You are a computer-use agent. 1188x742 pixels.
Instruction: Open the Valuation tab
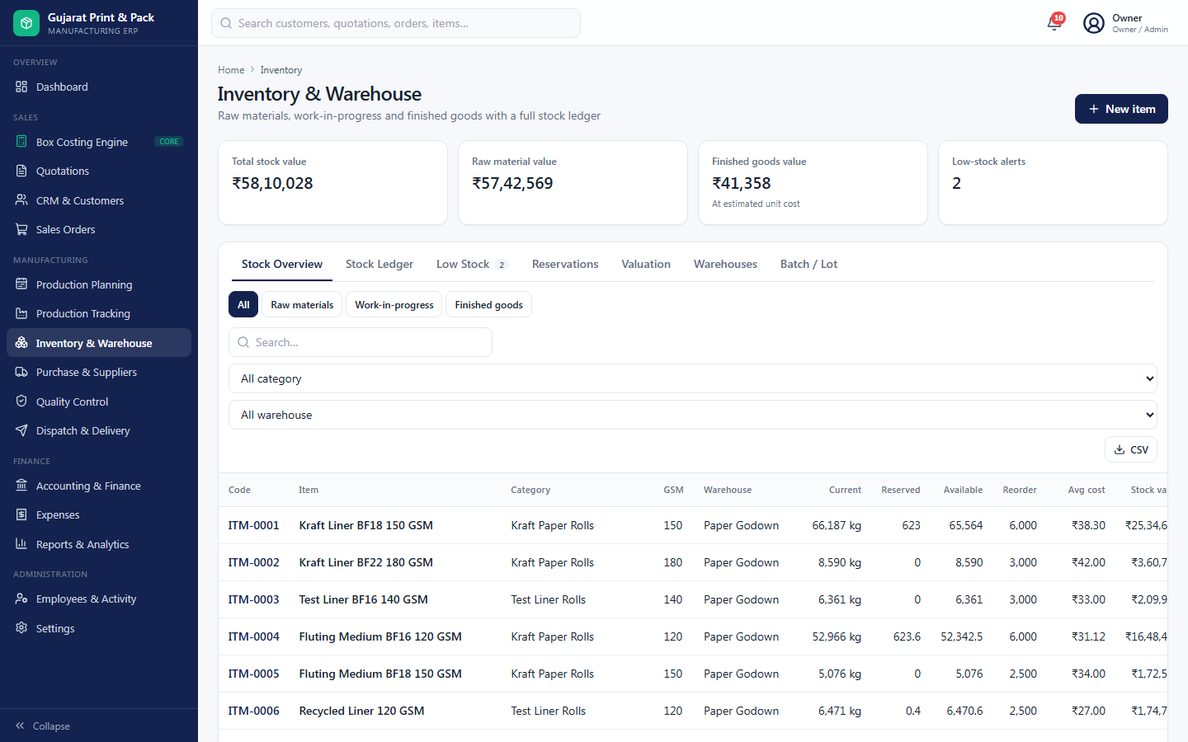click(646, 264)
